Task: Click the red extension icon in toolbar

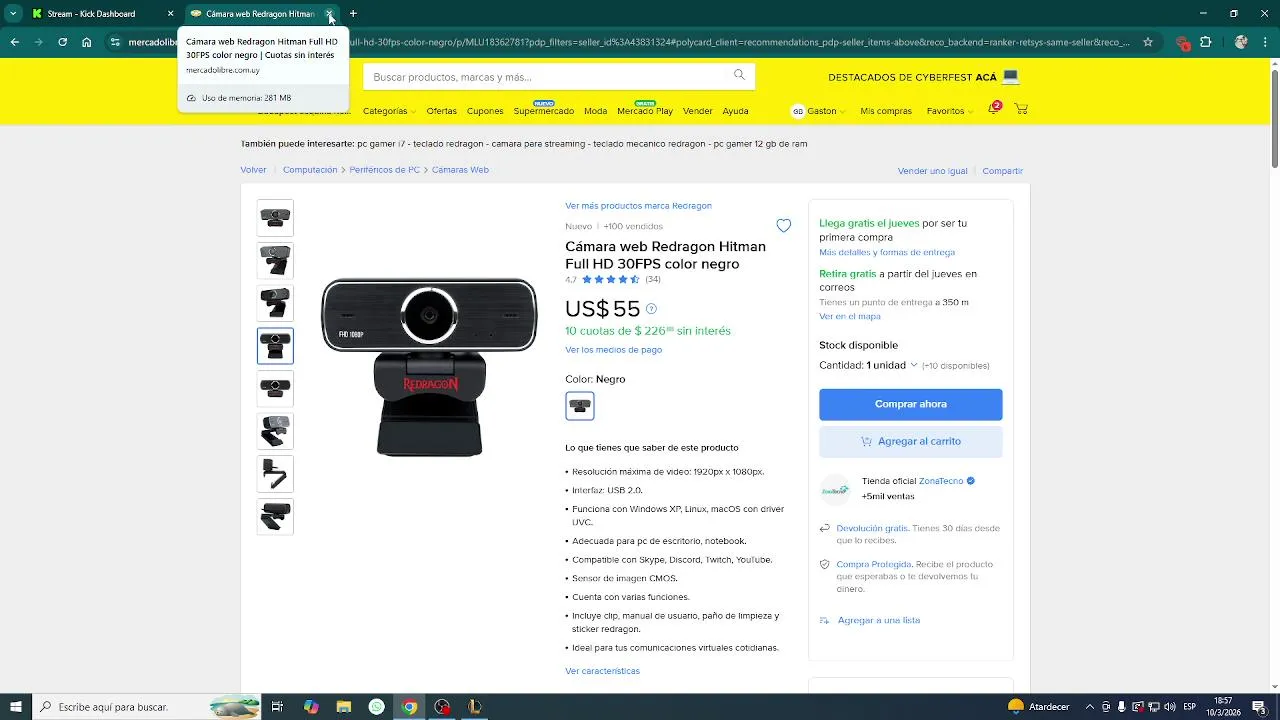Action: coord(1183,42)
